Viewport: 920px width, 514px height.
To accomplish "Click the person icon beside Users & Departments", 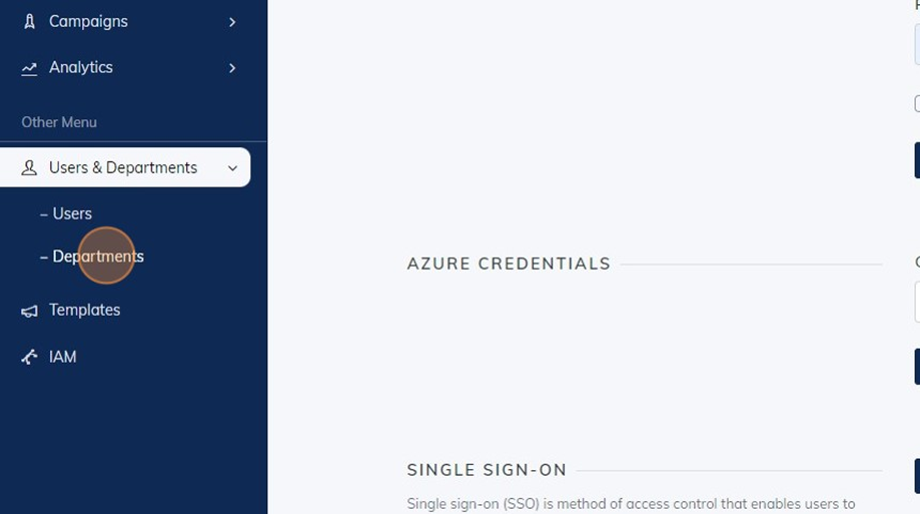I will [x=29, y=168].
